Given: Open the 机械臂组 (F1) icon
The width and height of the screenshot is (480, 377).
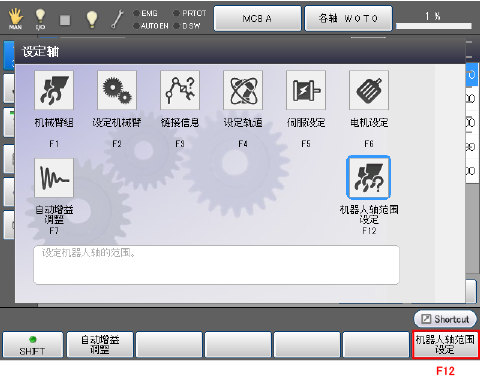Looking at the screenshot, I should tap(54, 90).
